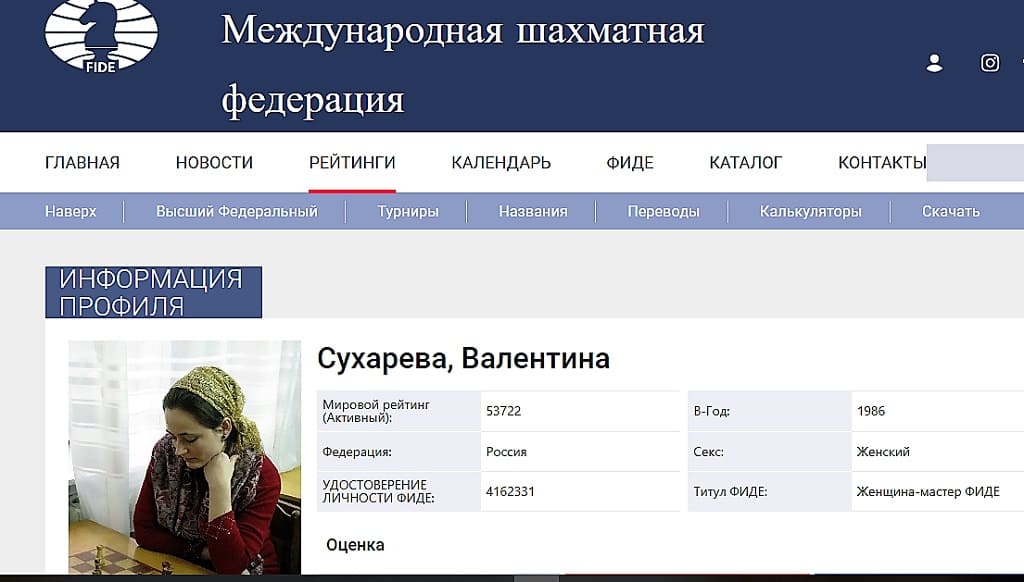This screenshot has height=582, width=1024.
Task: Click the ФИДЕ menu item
Action: click(630, 163)
